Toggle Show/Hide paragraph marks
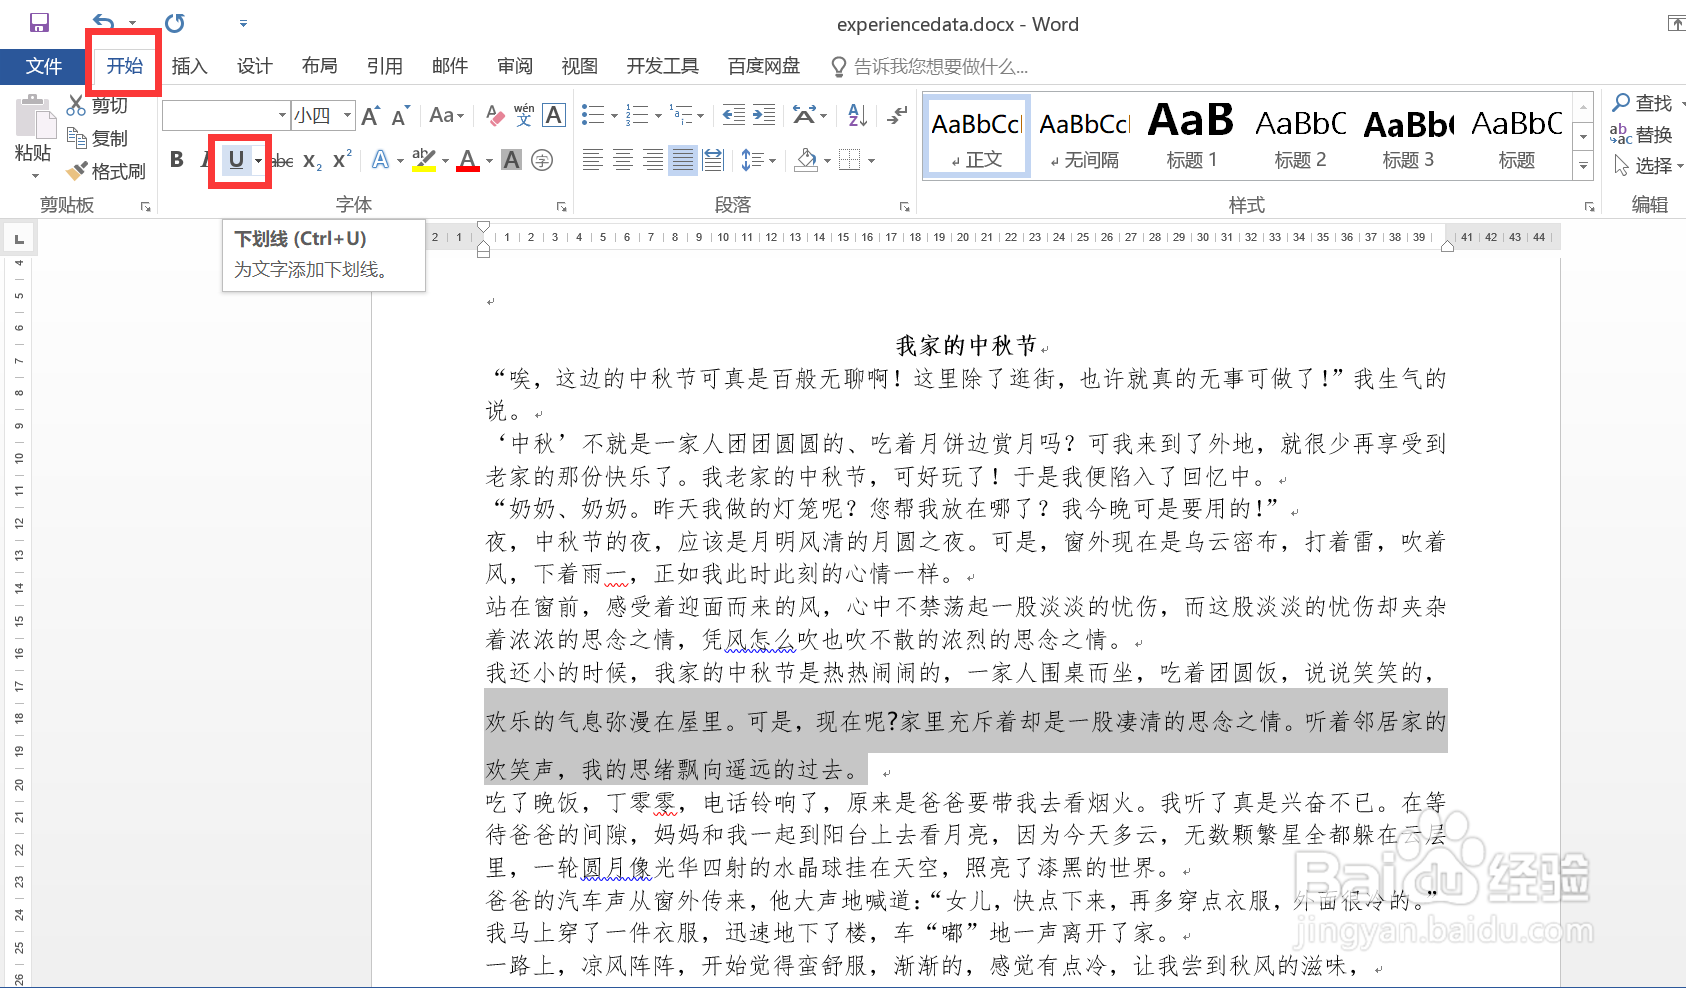 coord(897,115)
